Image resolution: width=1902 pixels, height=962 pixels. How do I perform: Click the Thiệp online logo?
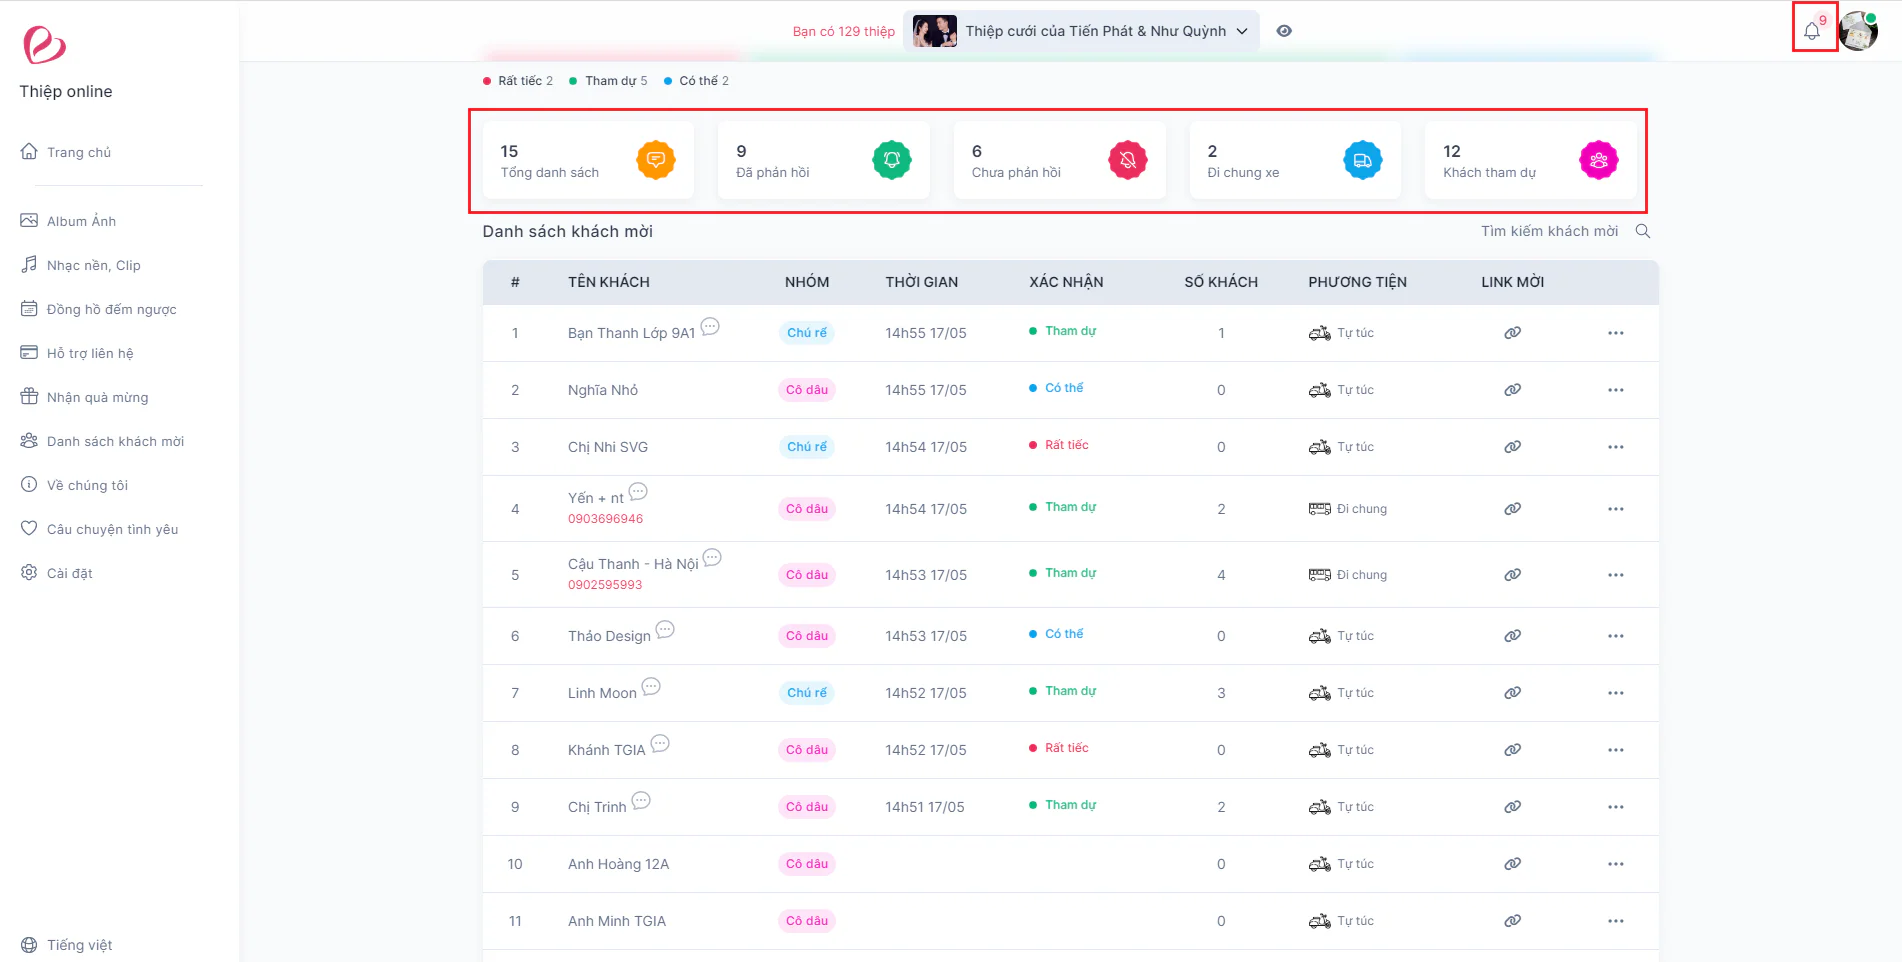pyautogui.click(x=44, y=45)
